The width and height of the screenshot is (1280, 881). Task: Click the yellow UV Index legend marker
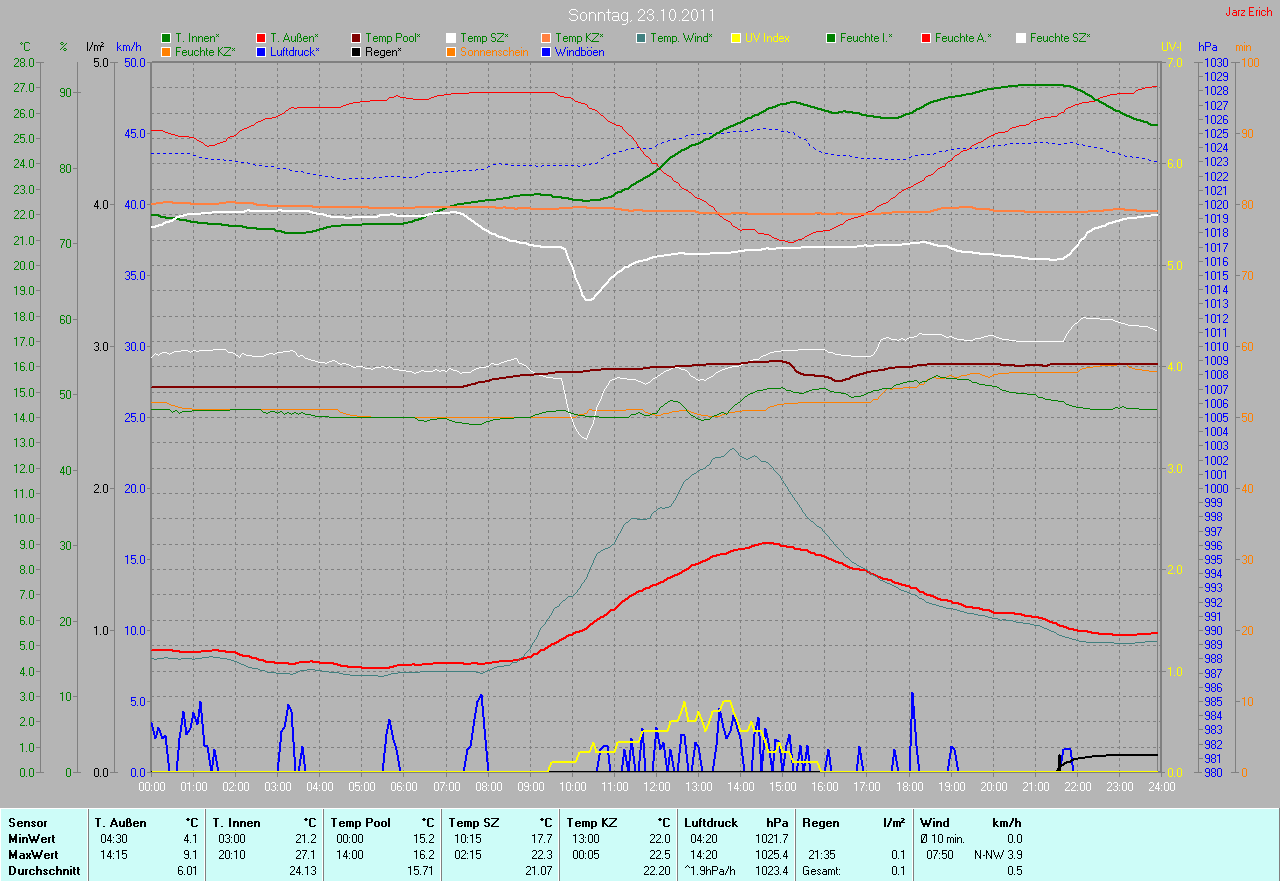(x=736, y=38)
